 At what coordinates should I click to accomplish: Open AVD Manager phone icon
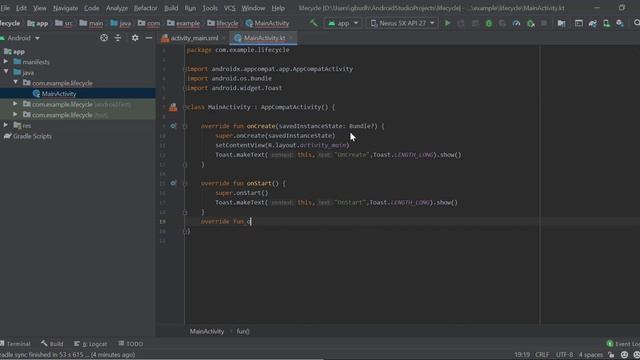click(607, 23)
